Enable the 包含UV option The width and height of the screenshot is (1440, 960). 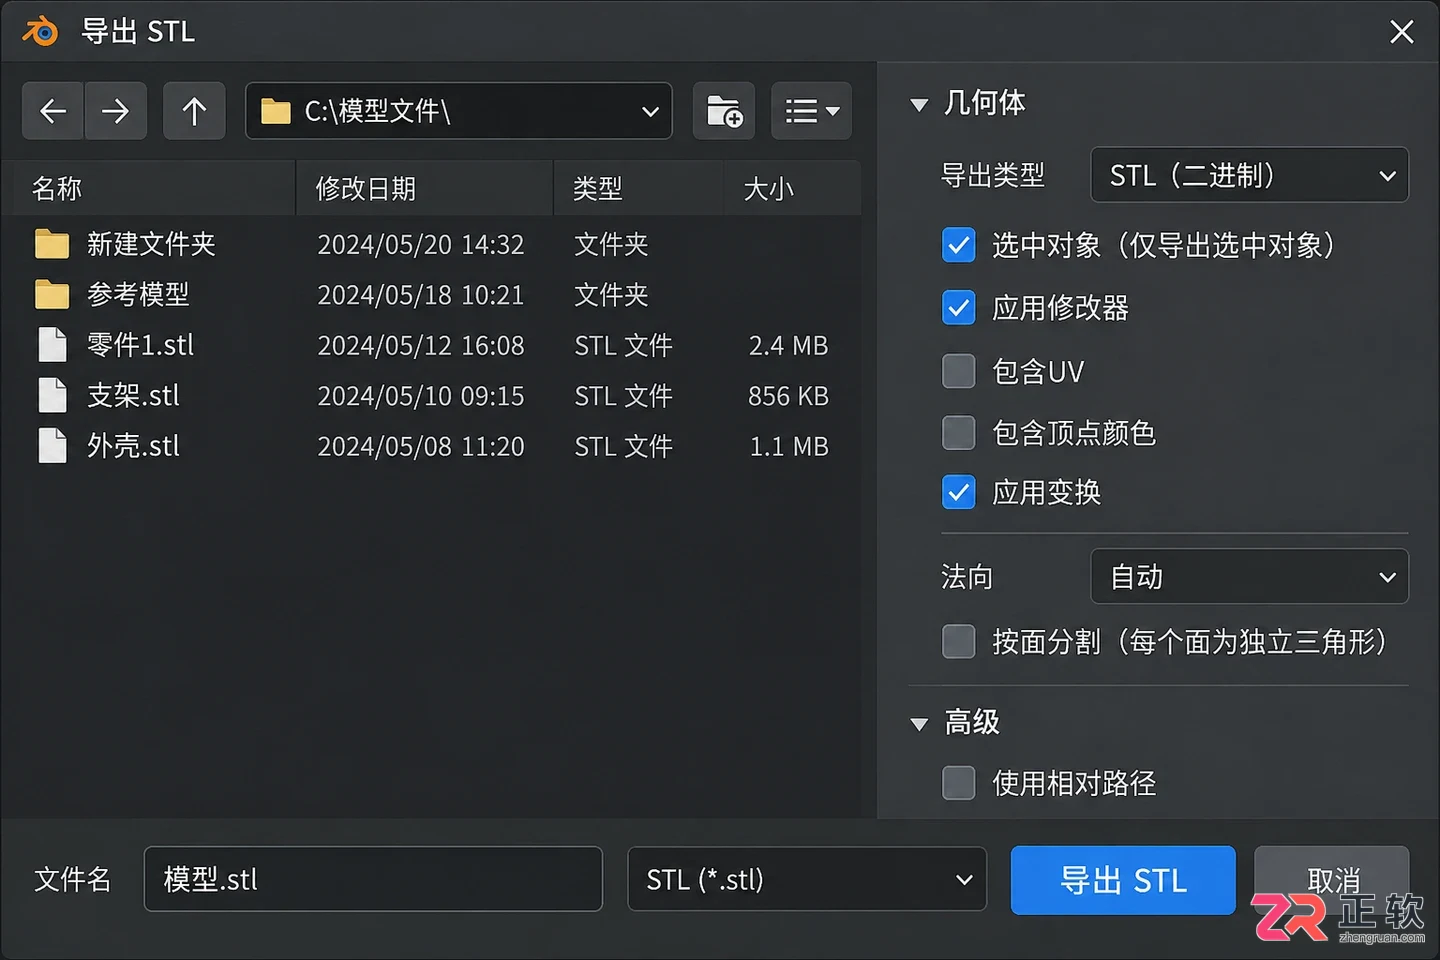click(959, 371)
